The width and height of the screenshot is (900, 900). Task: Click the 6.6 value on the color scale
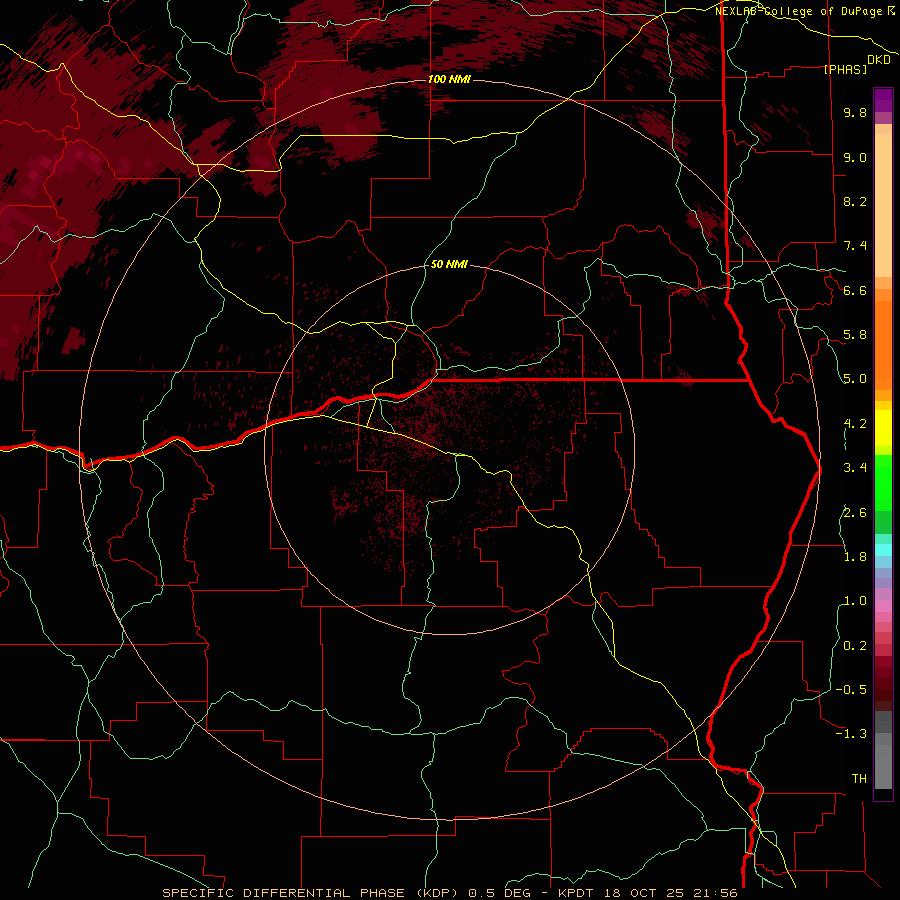pos(855,290)
